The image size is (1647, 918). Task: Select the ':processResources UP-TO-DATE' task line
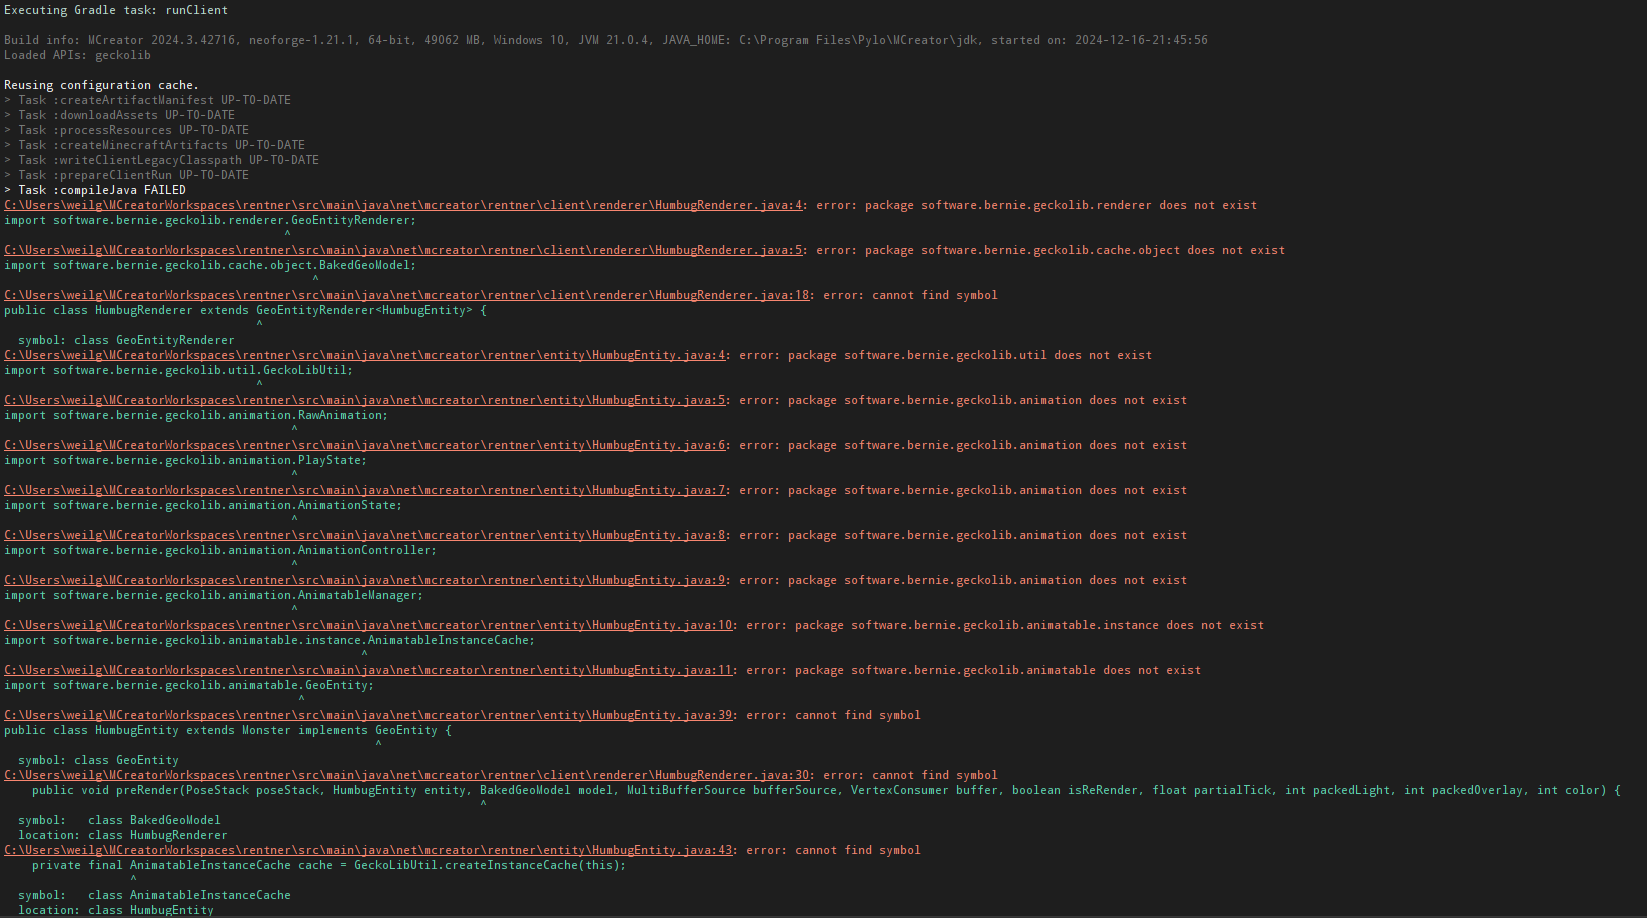(x=126, y=130)
